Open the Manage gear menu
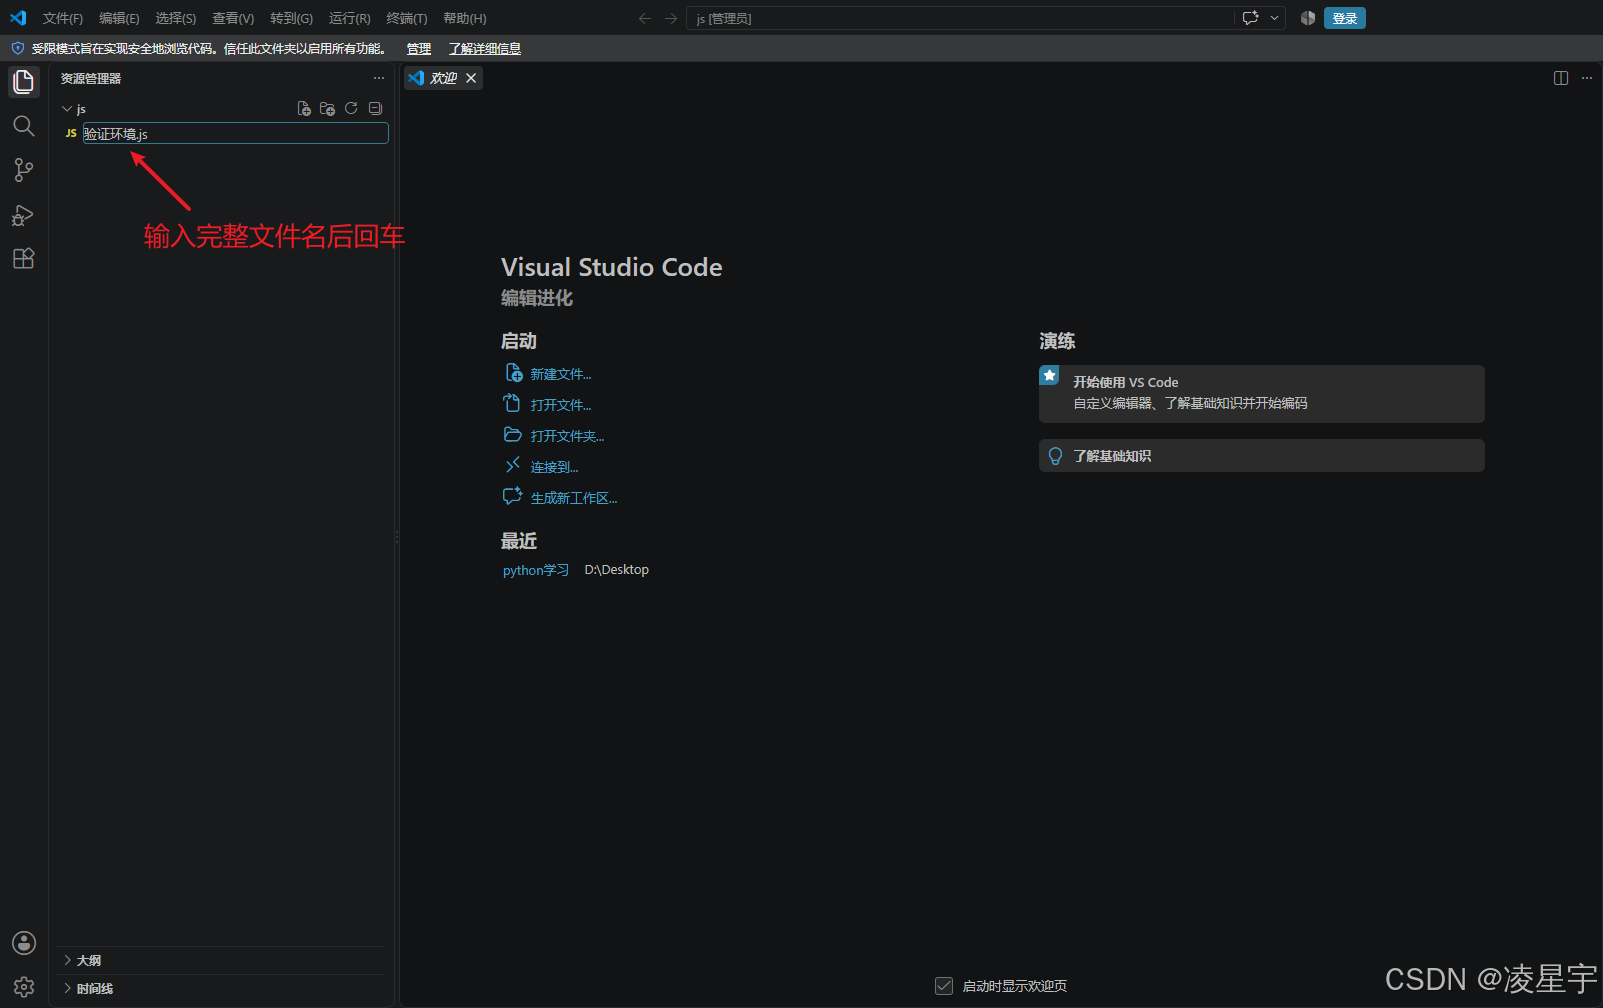The width and height of the screenshot is (1603, 1008). pyautogui.click(x=24, y=987)
